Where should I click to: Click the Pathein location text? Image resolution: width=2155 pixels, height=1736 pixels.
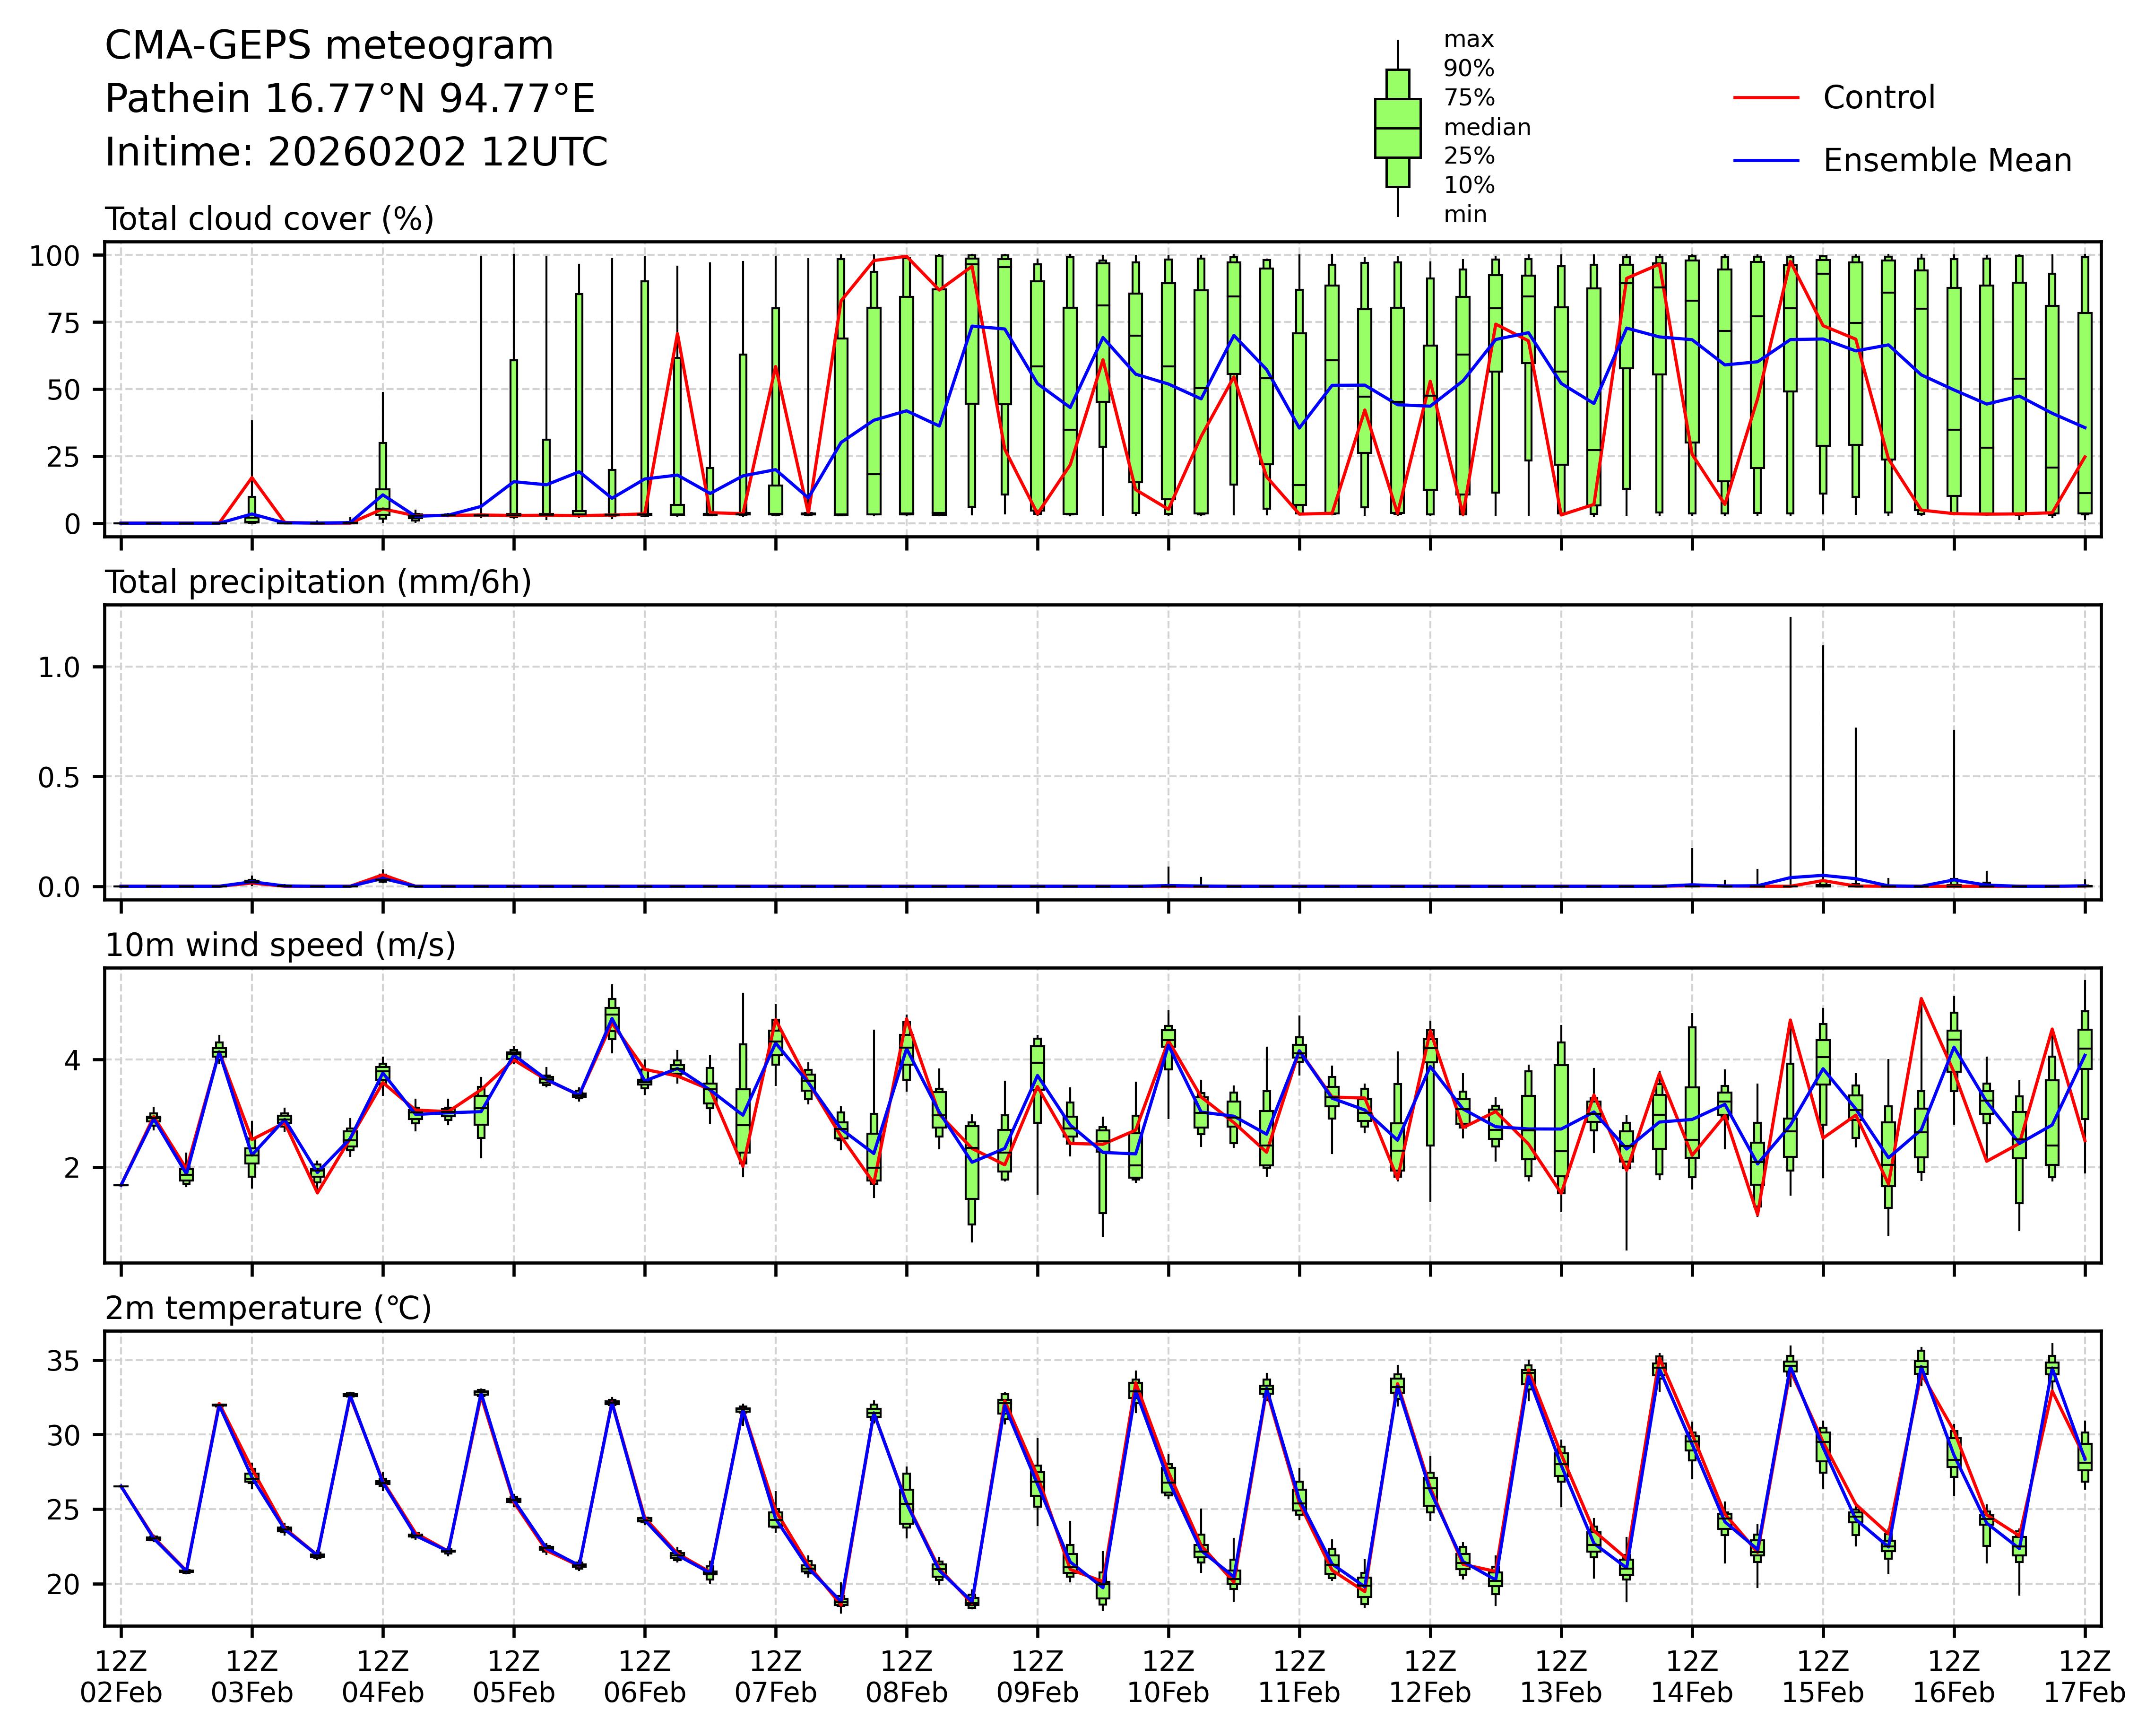coord(349,99)
